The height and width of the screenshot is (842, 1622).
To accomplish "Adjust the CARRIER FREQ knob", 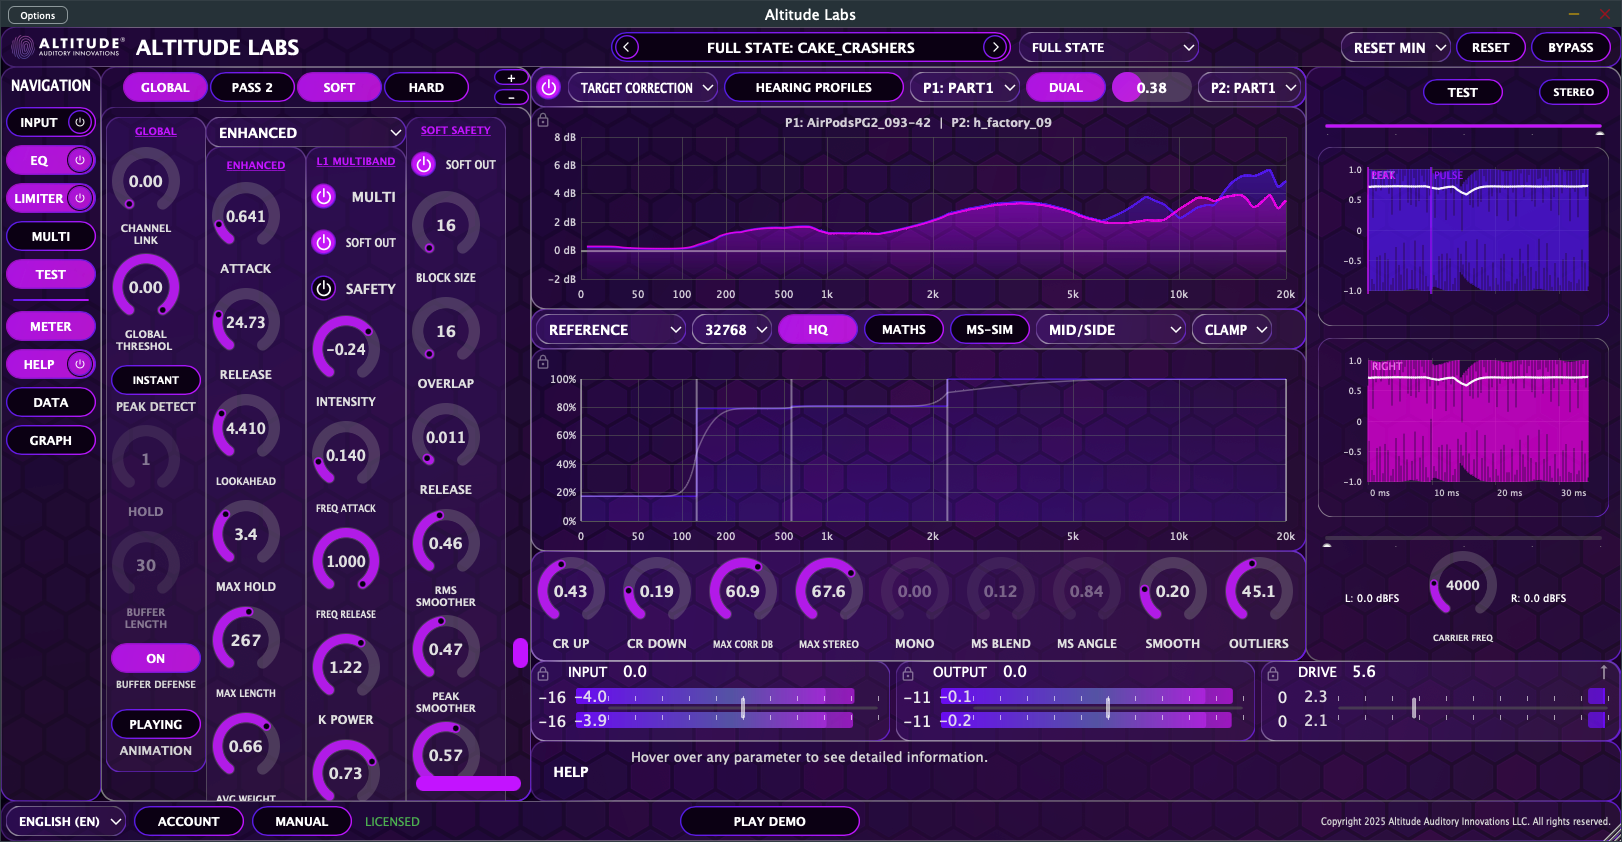I will pos(1463,585).
